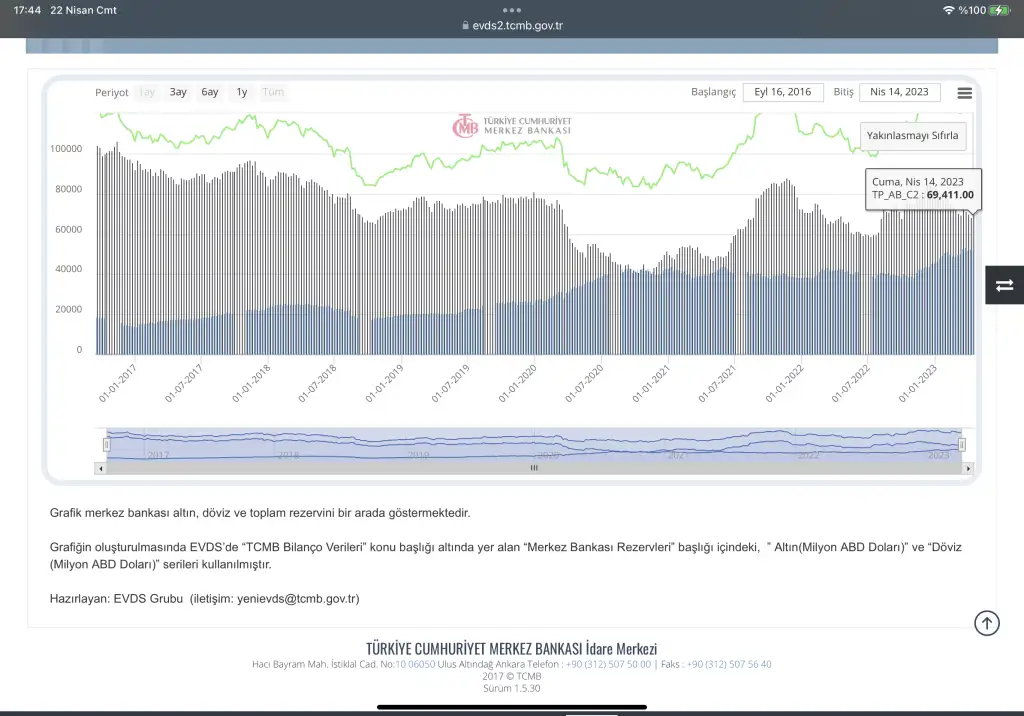Click the navigator right scroll arrow
This screenshot has height=716, width=1024.
pos(968,468)
